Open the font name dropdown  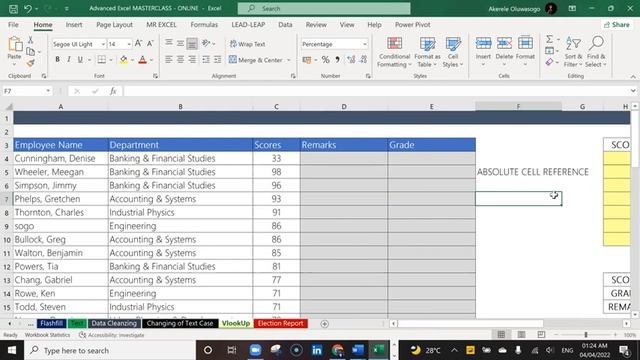point(103,44)
